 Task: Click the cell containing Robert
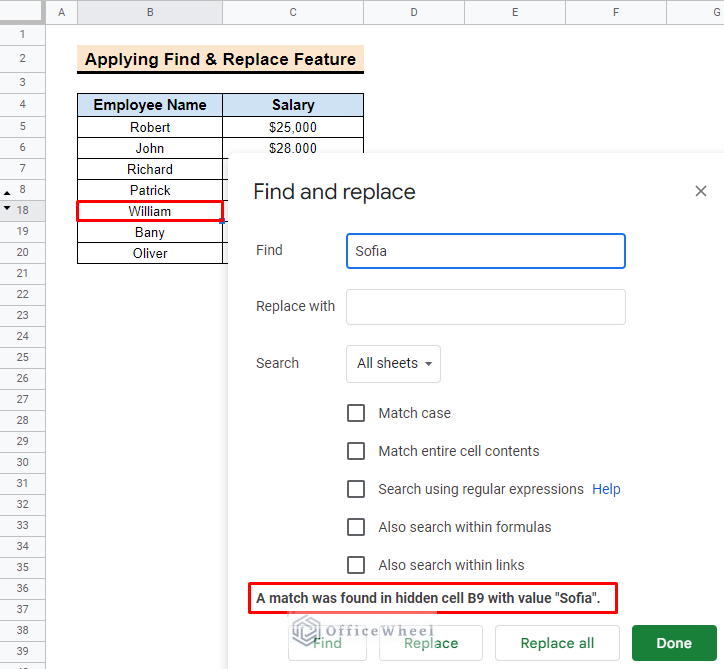pos(150,127)
